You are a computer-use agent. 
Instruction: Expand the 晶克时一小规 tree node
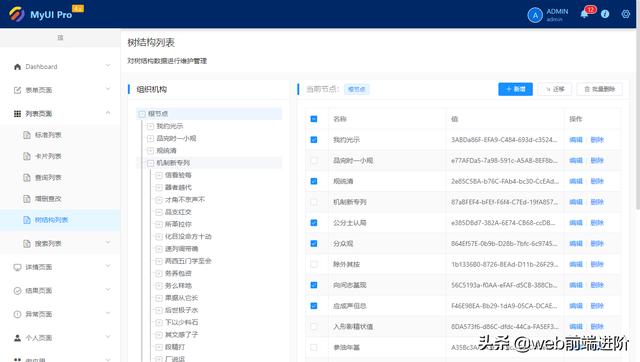(150, 138)
